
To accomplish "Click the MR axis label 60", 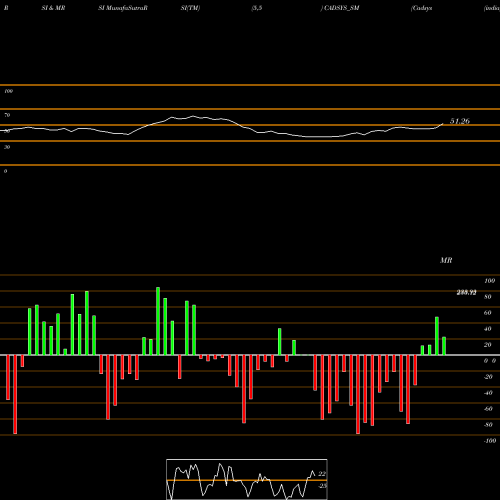I will click(x=488, y=313).
